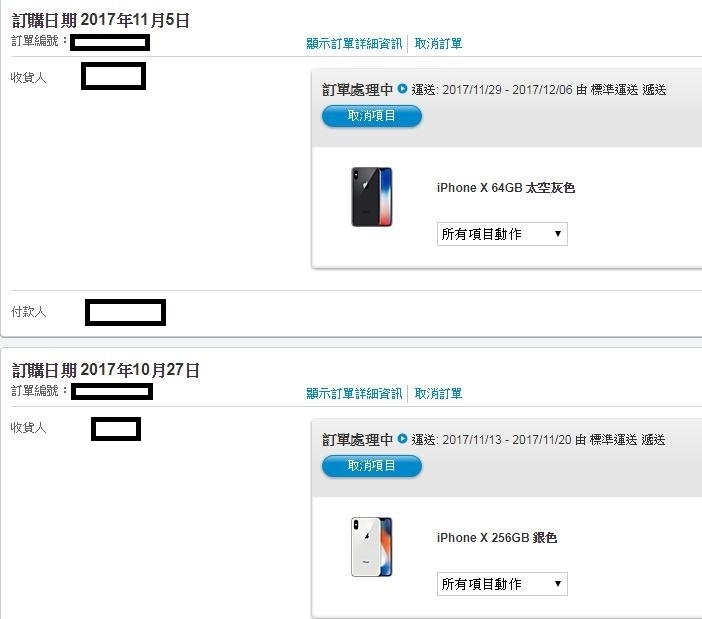The image size is (702, 619).
Task: Click the blue arrow icon beside the 2017/11/13 shipping status
Action: click(x=402, y=439)
